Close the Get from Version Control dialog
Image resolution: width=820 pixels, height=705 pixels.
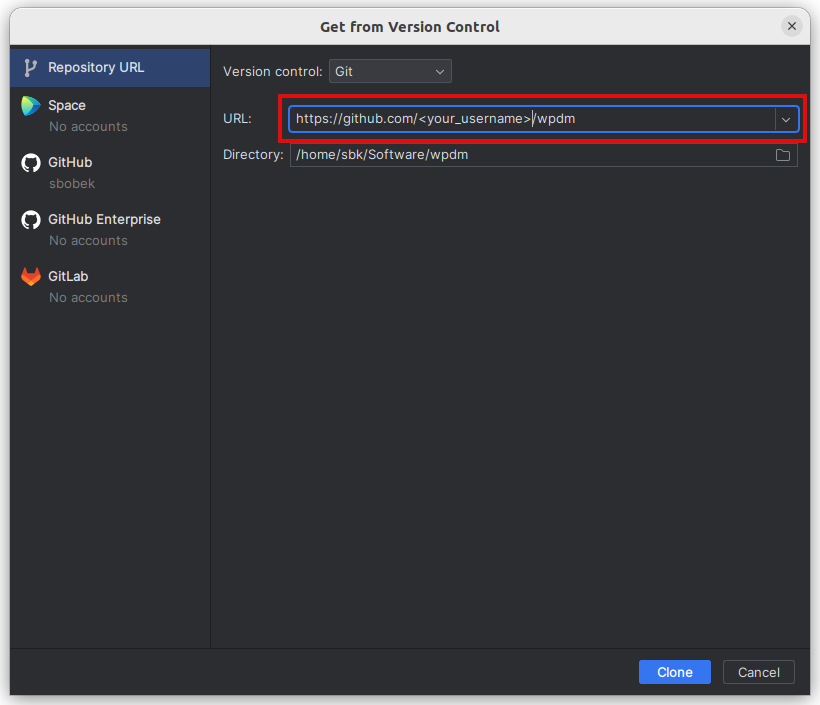792,26
